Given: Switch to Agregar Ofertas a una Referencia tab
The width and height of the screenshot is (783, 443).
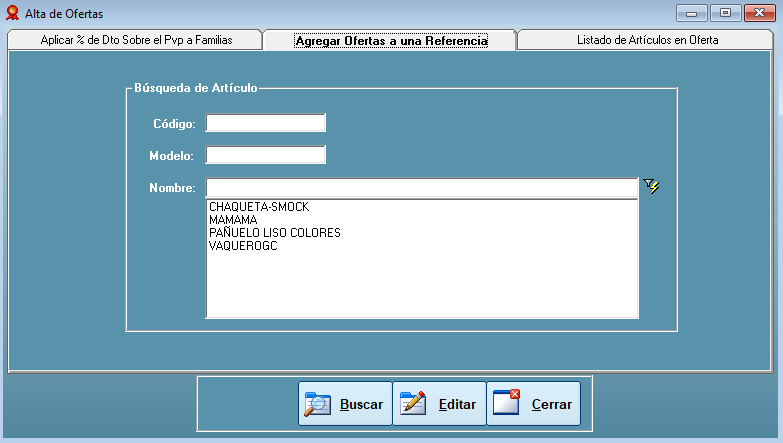Looking at the screenshot, I should (x=391, y=40).
